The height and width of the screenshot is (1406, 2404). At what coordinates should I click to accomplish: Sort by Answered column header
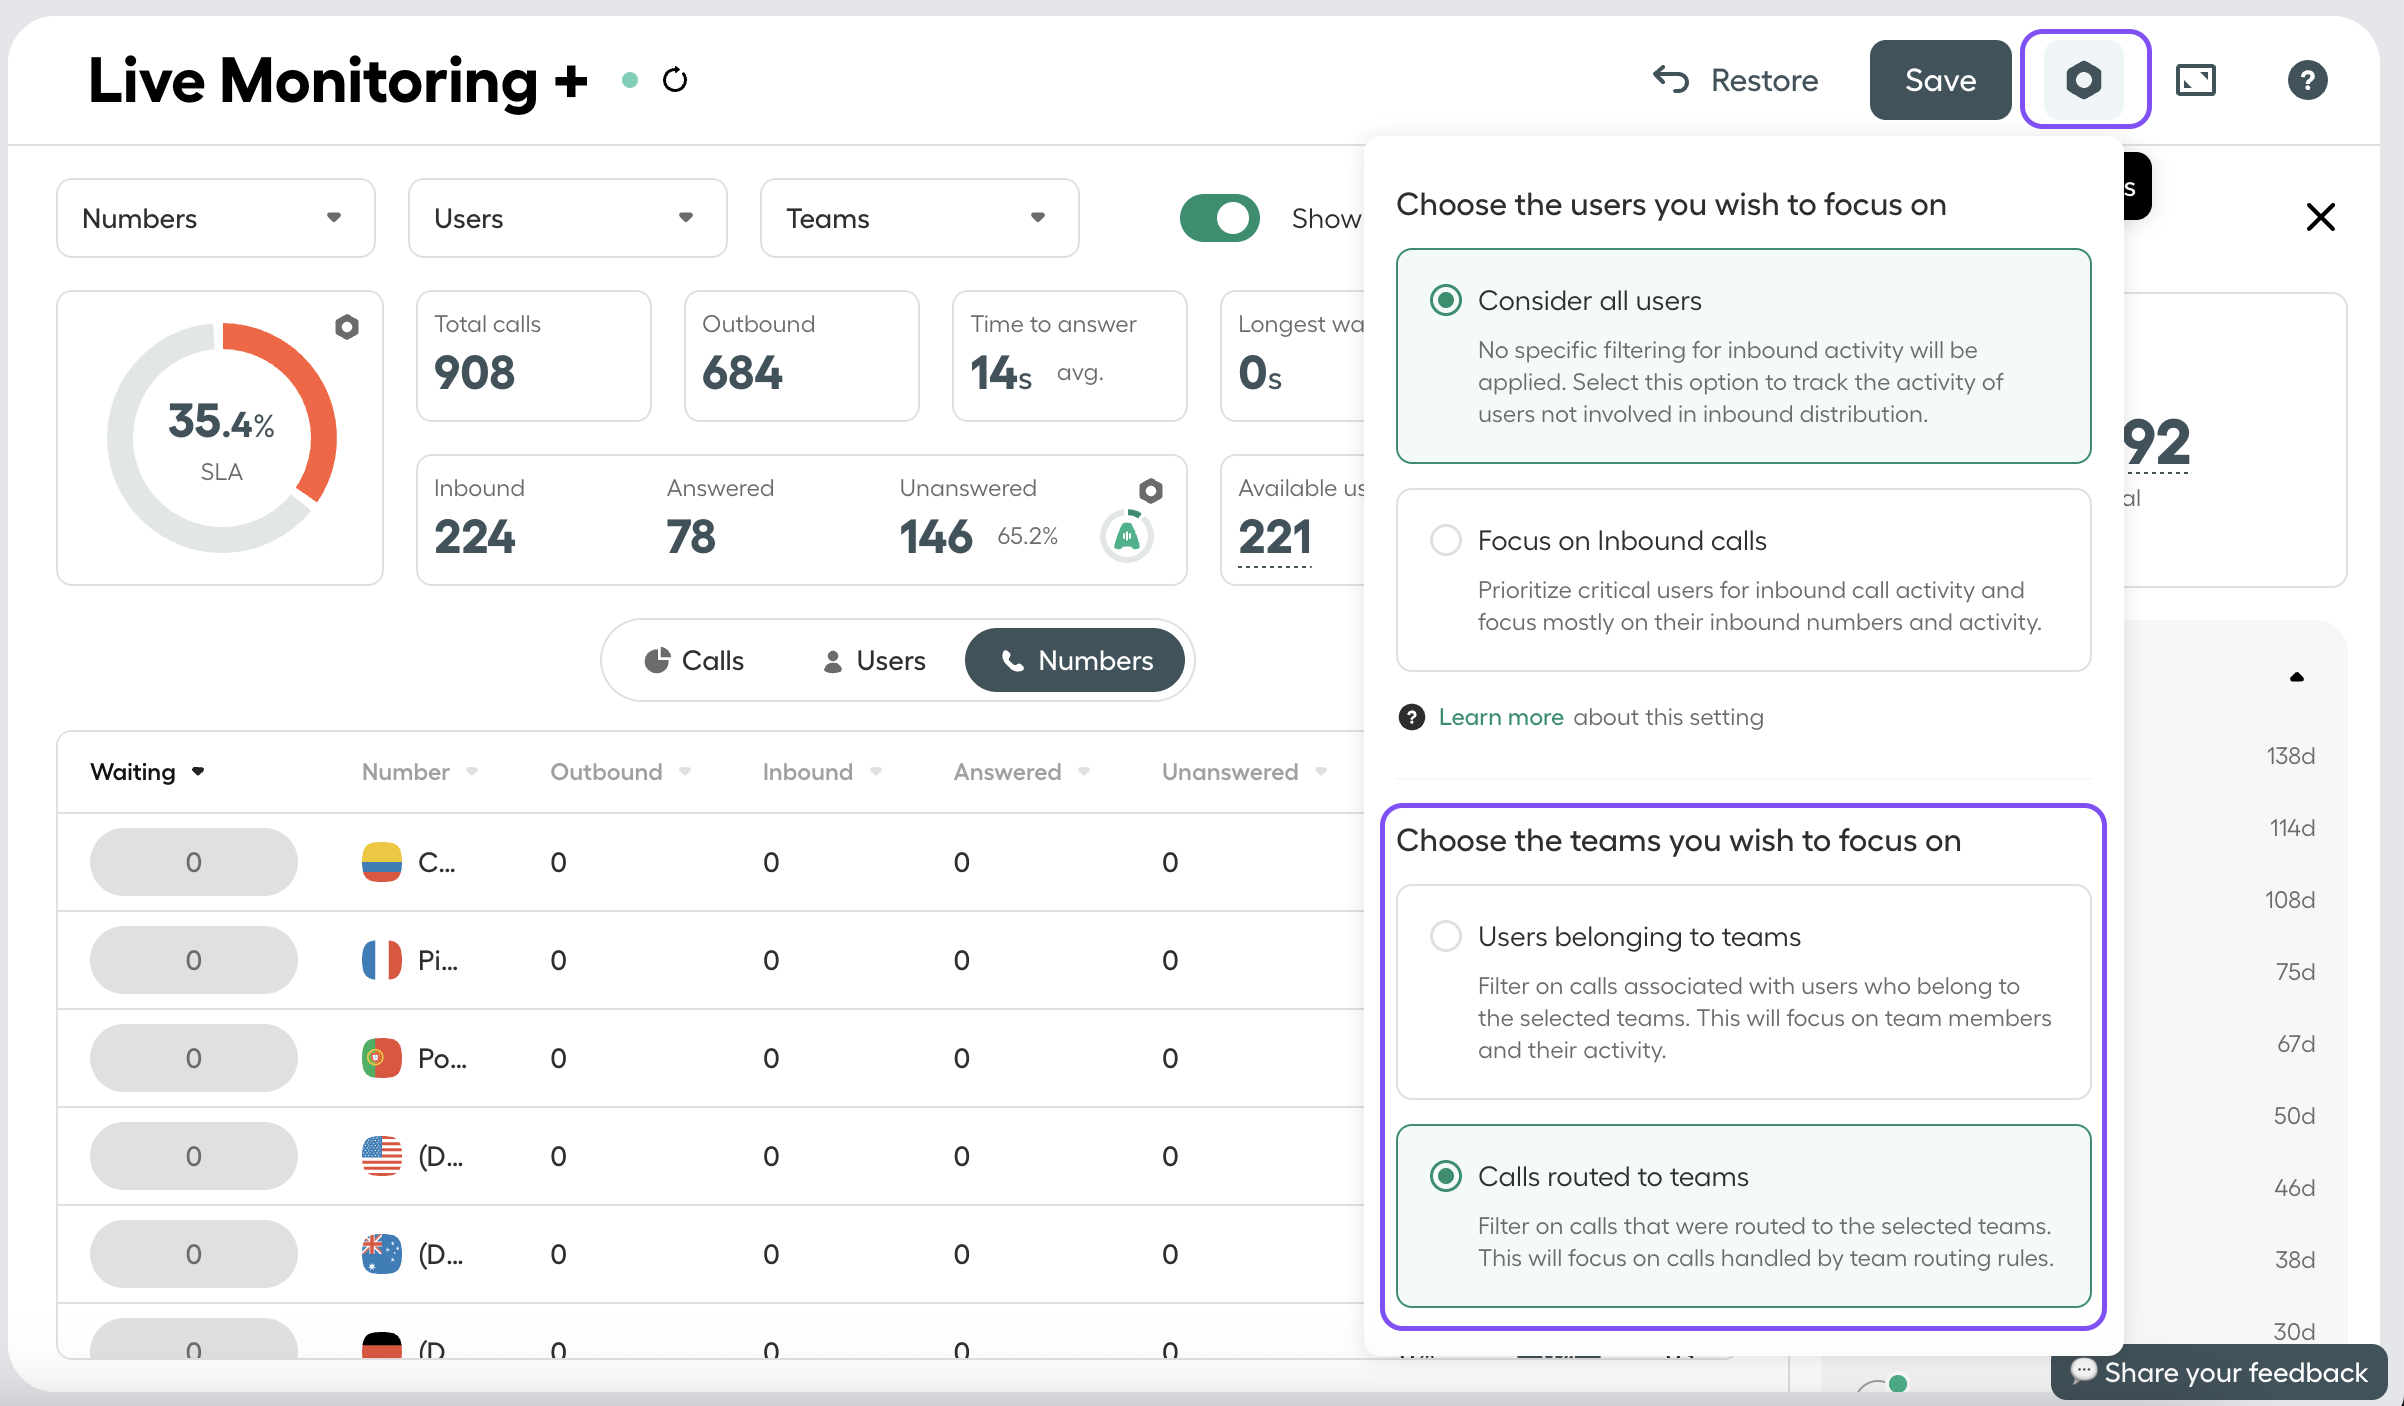pos(1021,772)
